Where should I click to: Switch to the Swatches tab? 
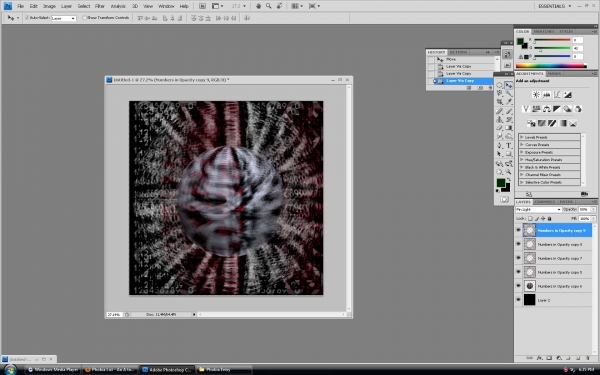click(x=544, y=31)
